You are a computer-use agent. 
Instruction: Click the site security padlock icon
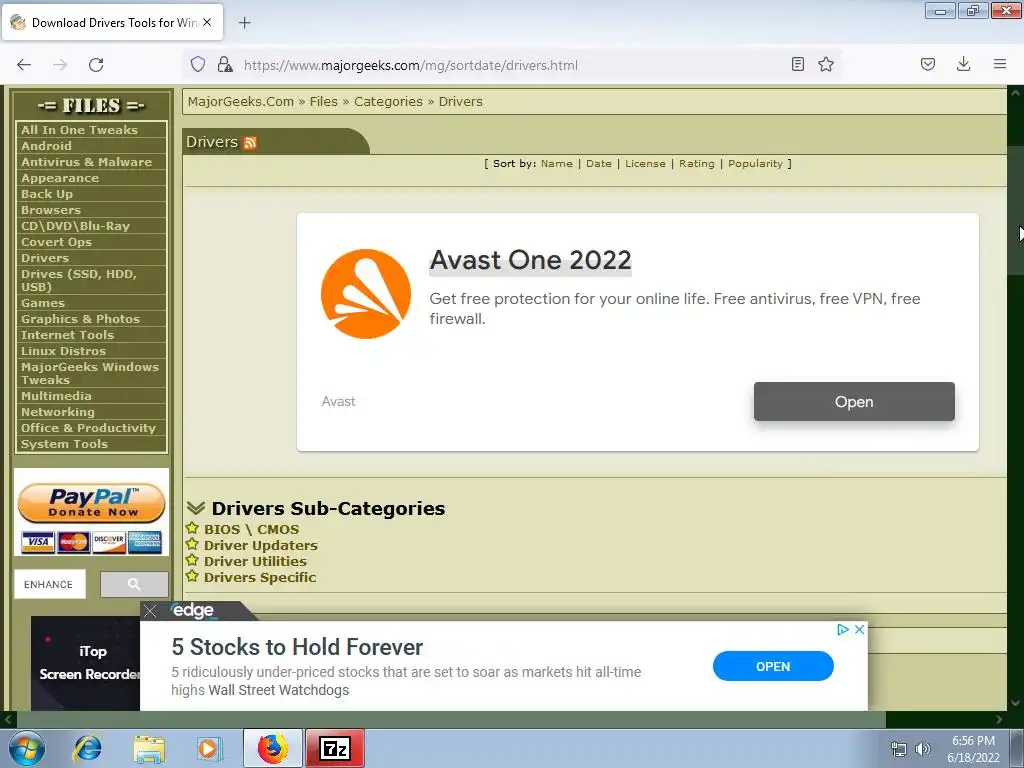[x=225, y=65]
